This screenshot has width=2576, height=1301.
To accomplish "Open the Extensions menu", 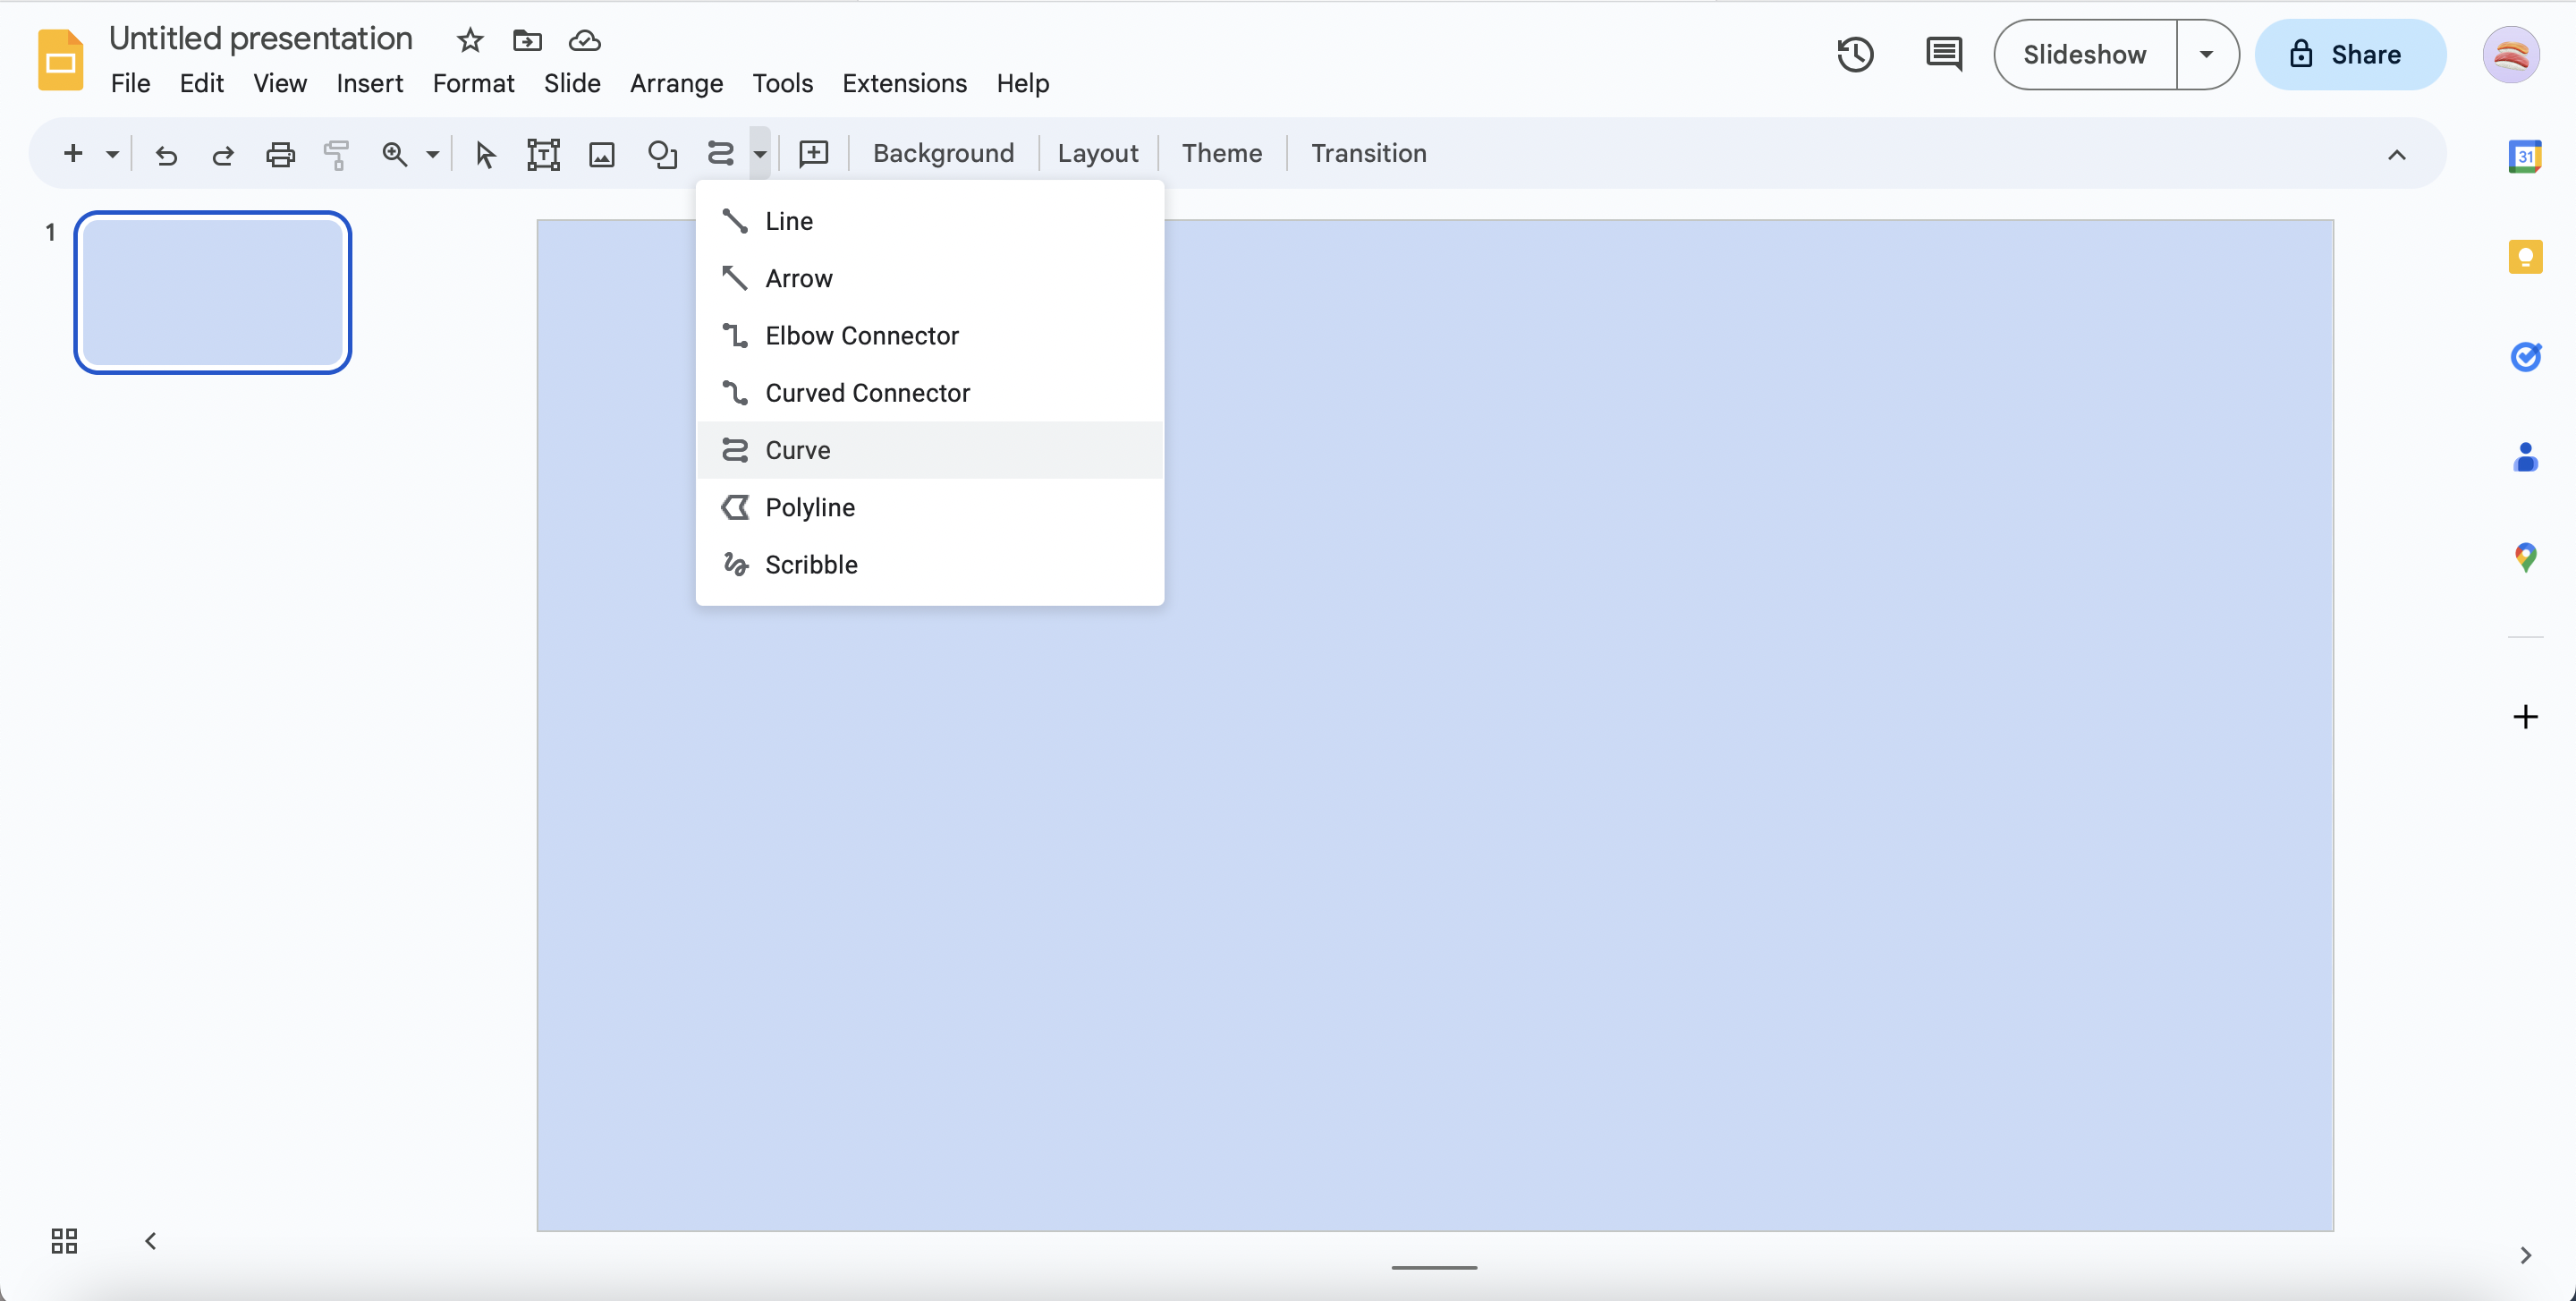I will click(904, 84).
